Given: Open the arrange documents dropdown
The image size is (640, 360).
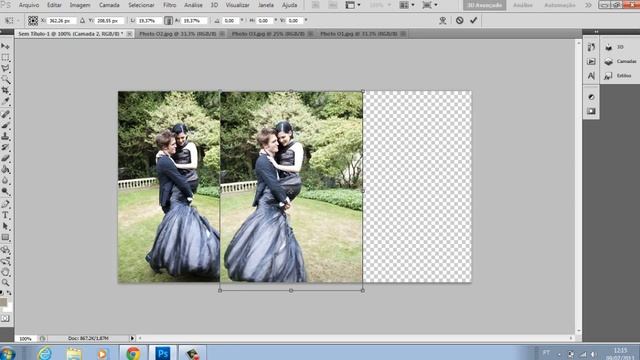Looking at the screenshot, I should (x=407, y=5).
